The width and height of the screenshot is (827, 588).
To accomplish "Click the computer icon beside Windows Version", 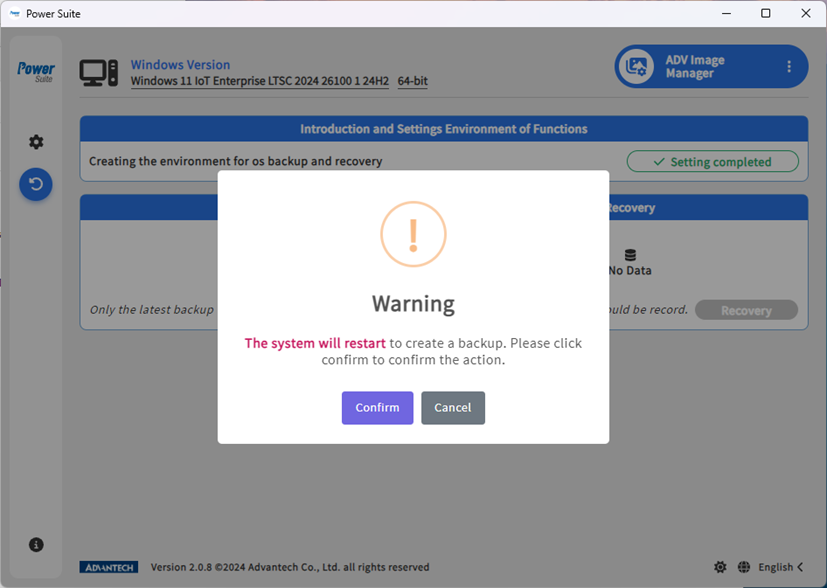I will point(99,73).
